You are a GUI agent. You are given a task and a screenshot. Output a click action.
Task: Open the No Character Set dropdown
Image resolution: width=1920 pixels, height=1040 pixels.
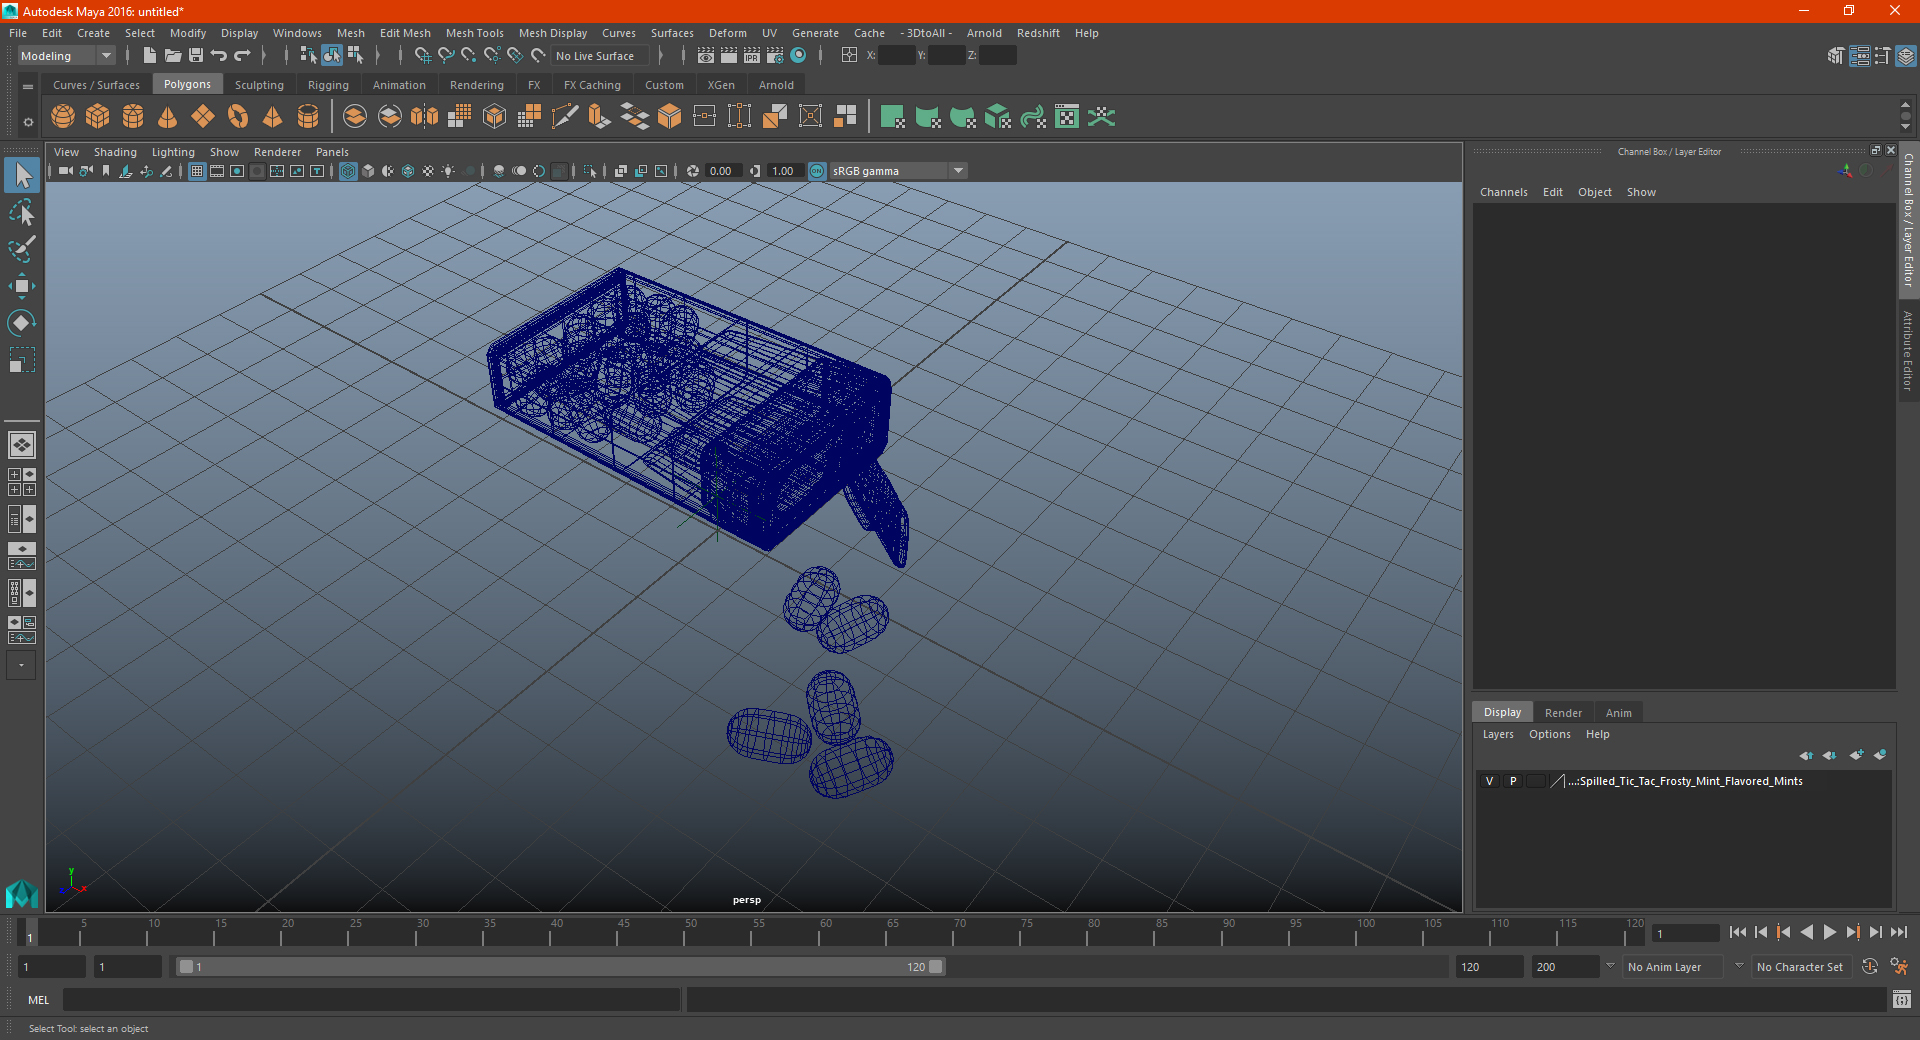point(1802,967)
